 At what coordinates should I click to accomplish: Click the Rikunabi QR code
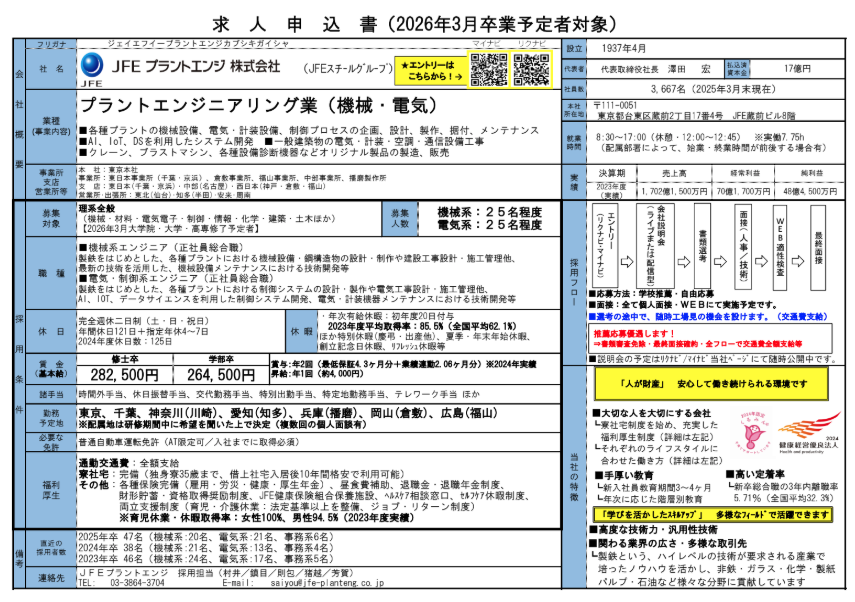point(531,69)
